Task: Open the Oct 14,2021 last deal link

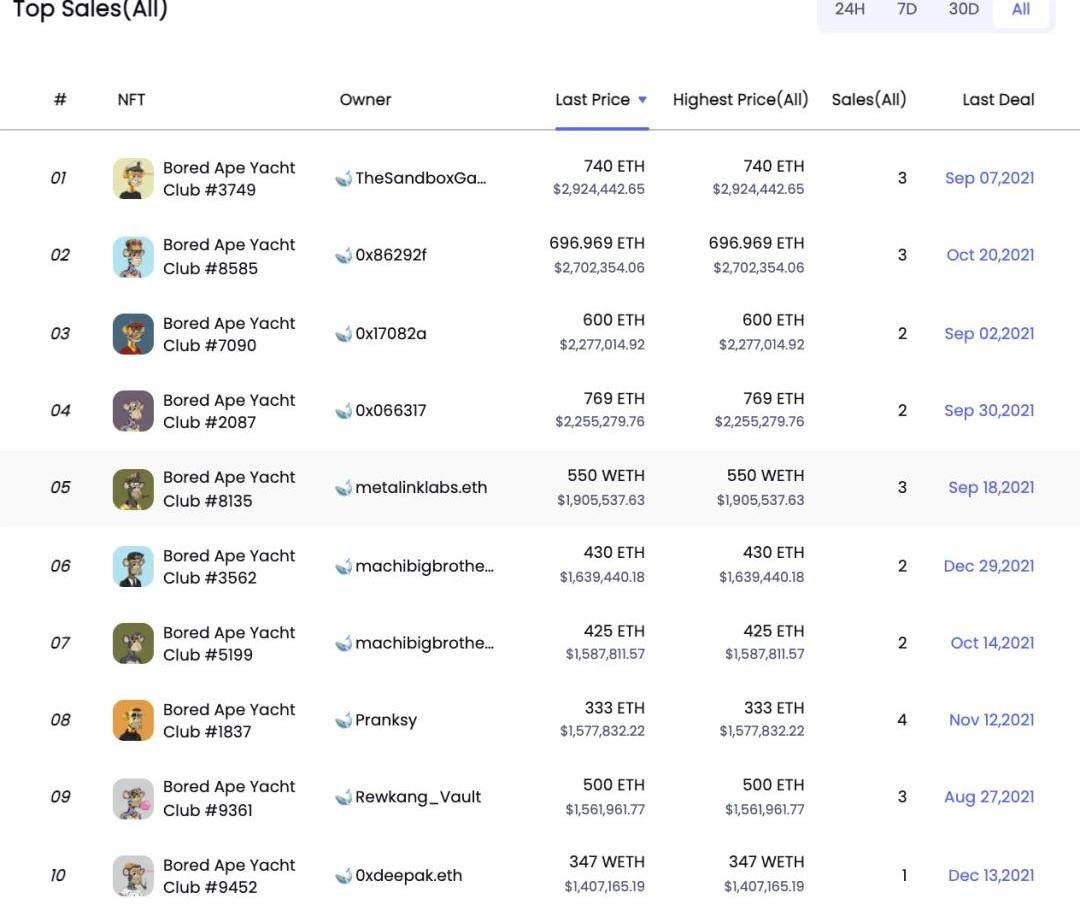Action: click(x=992, y=643)
